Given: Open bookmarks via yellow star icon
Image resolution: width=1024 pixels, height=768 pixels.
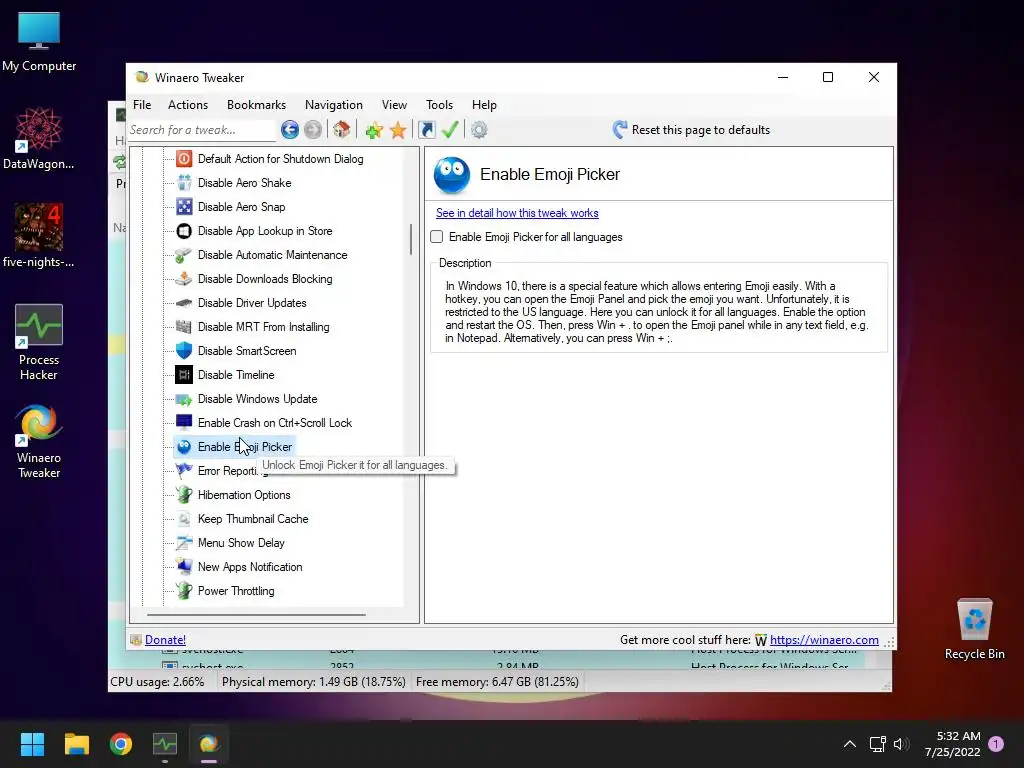Looking at the screenshot, I should 398,130.
